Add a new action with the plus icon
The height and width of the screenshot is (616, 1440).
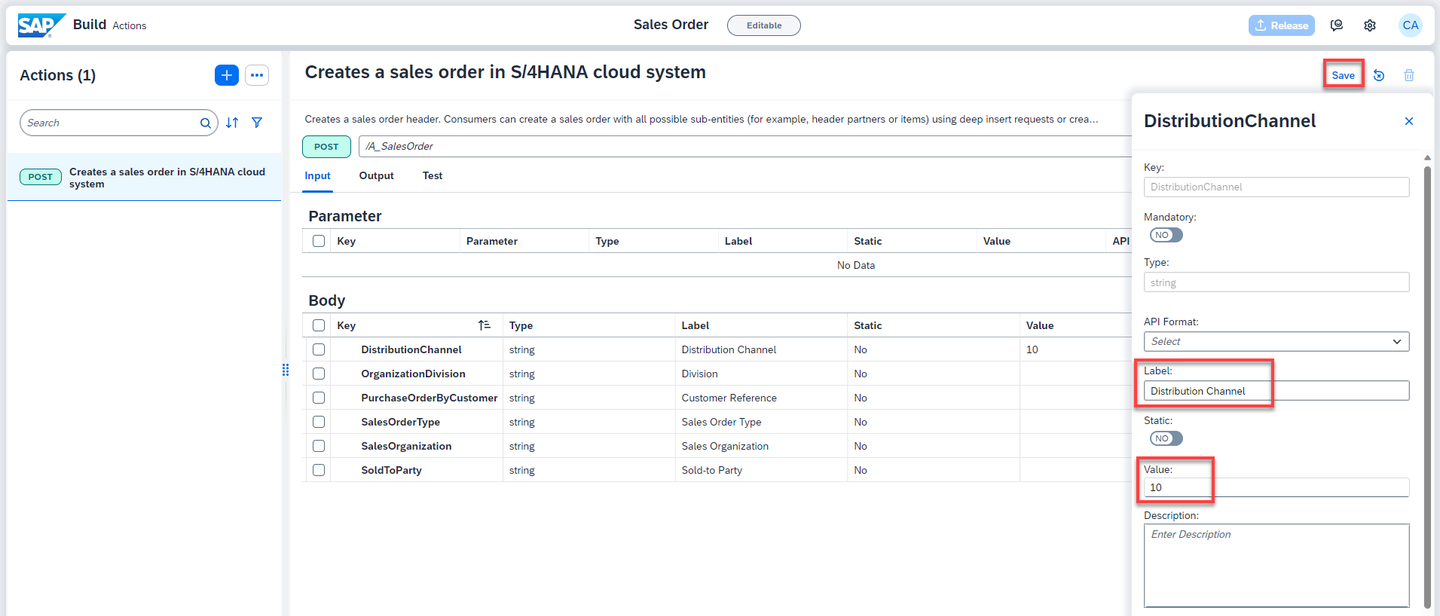tap(226, 75)
